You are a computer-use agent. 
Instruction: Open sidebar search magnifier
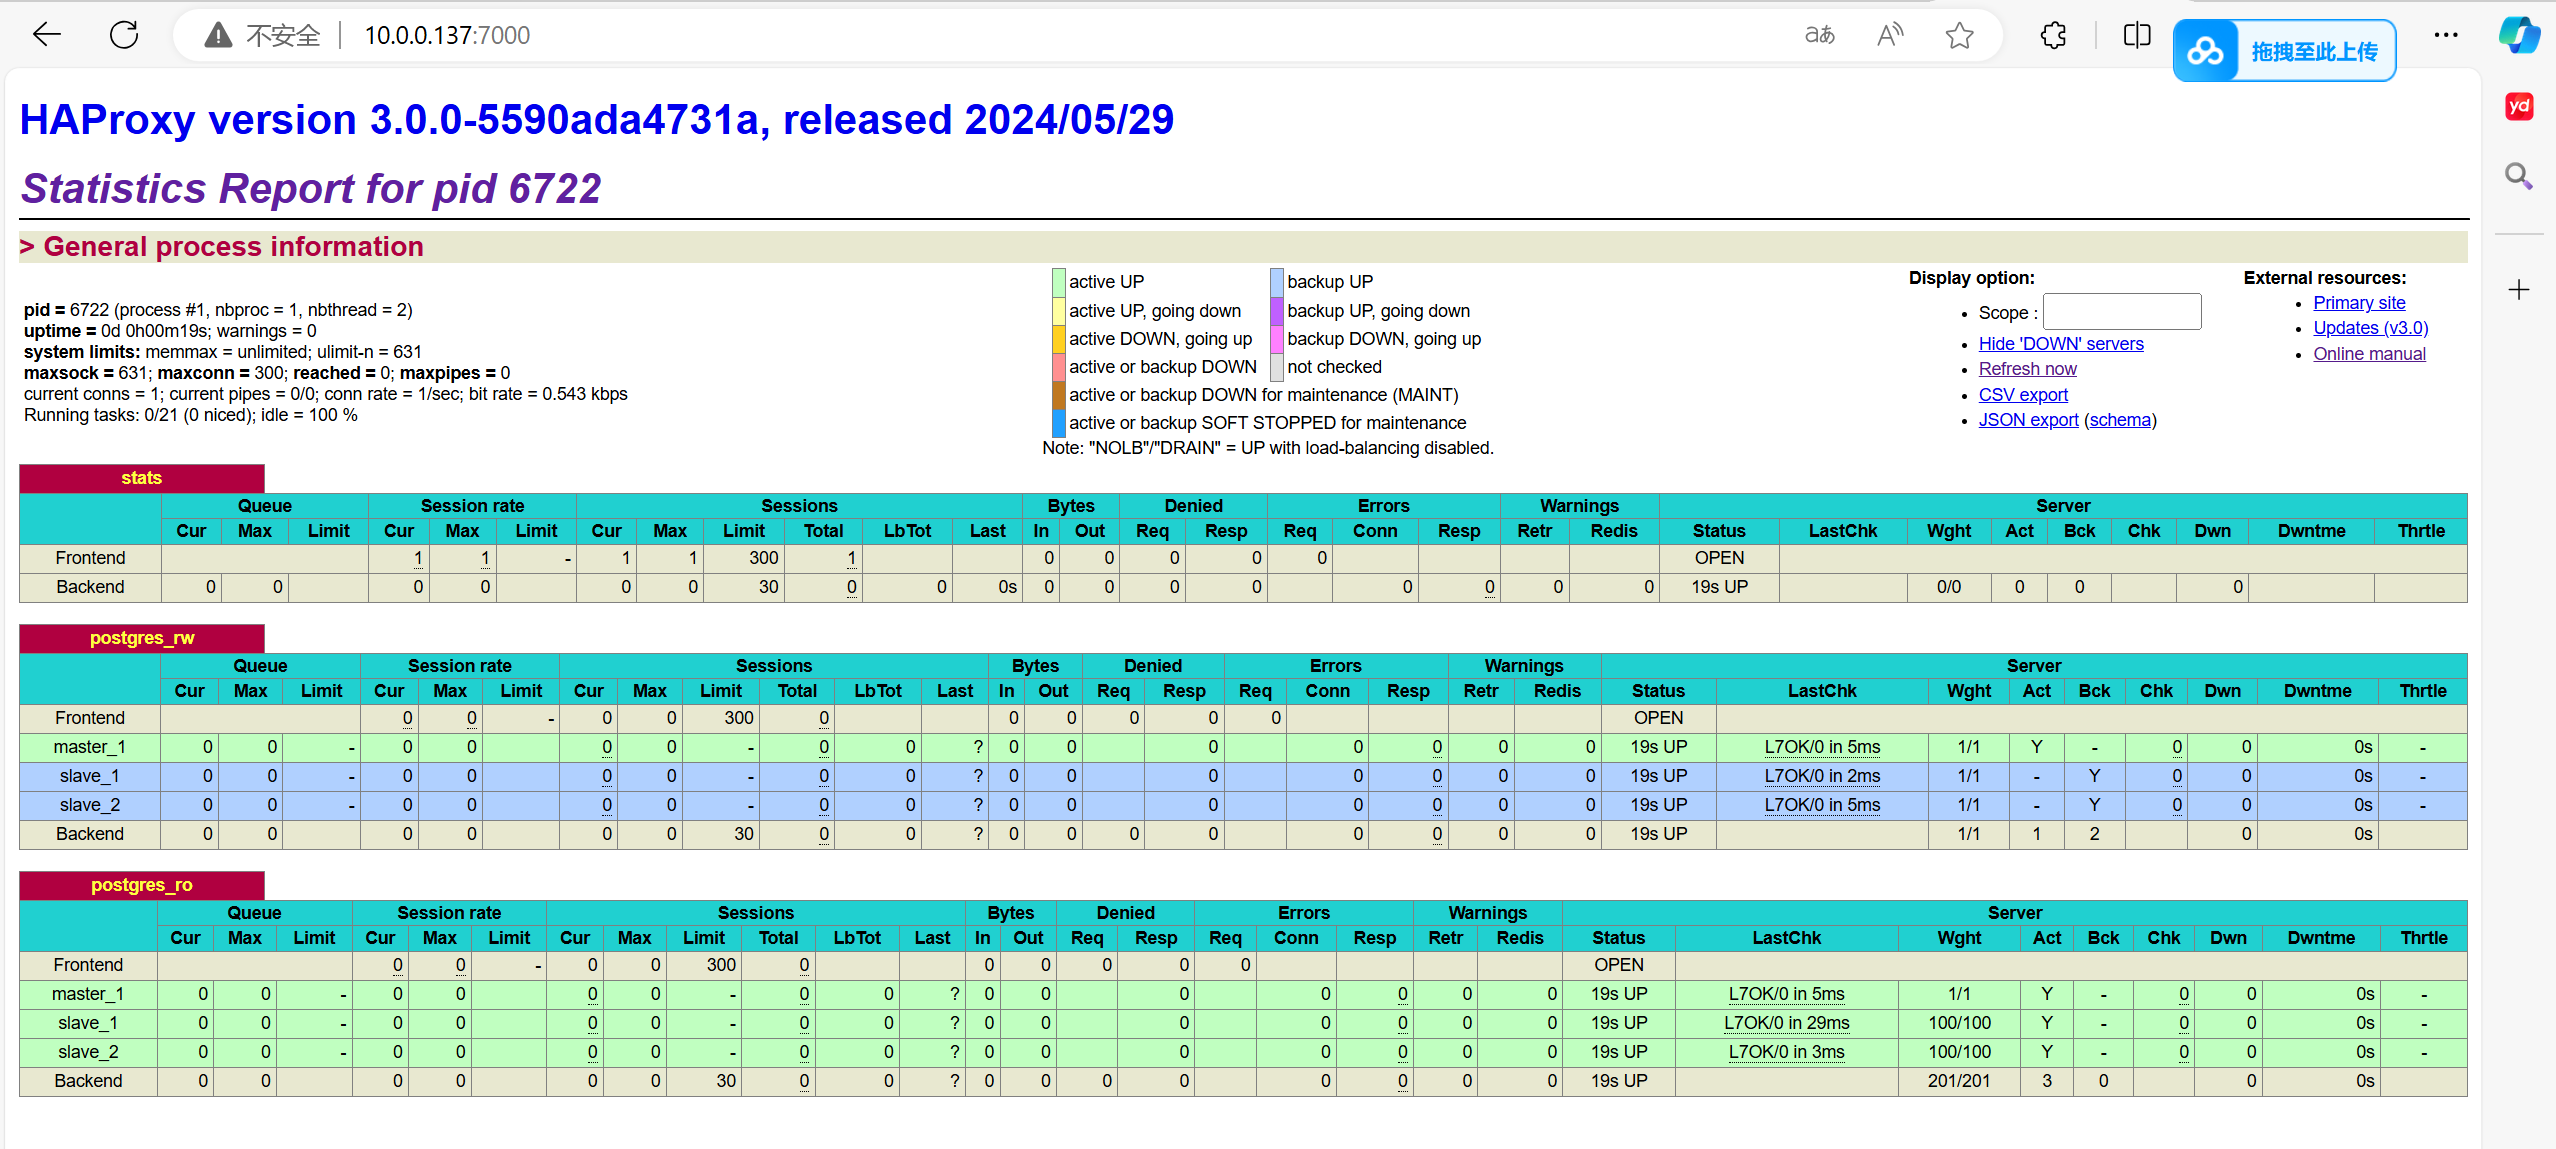tap(2518, 177)
